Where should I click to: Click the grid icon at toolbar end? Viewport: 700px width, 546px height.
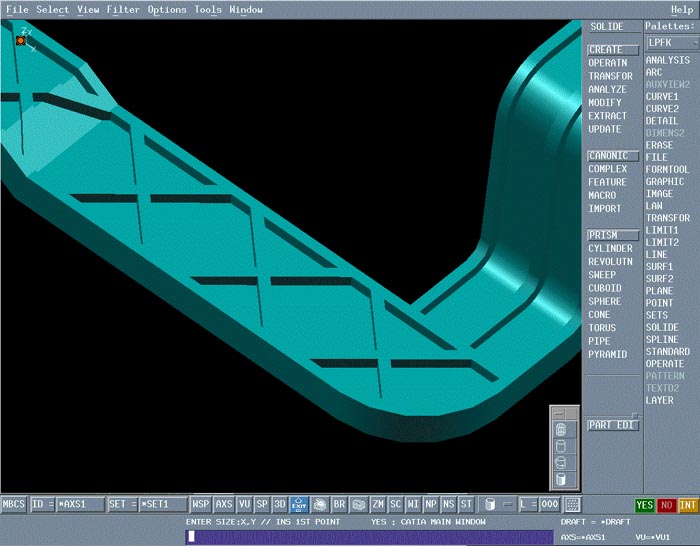573,504
